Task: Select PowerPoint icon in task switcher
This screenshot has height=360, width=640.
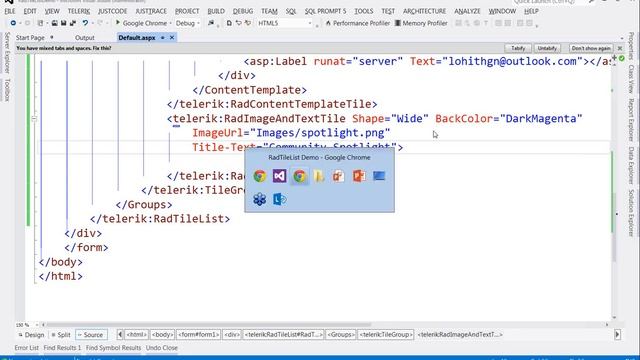Action: (x=359, y=176)
